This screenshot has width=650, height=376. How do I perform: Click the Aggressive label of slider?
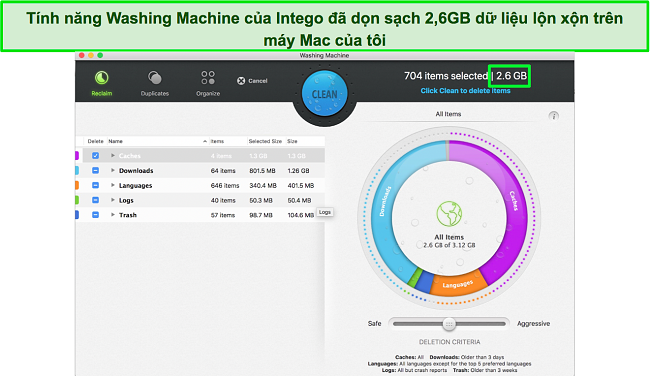(534, 323)
